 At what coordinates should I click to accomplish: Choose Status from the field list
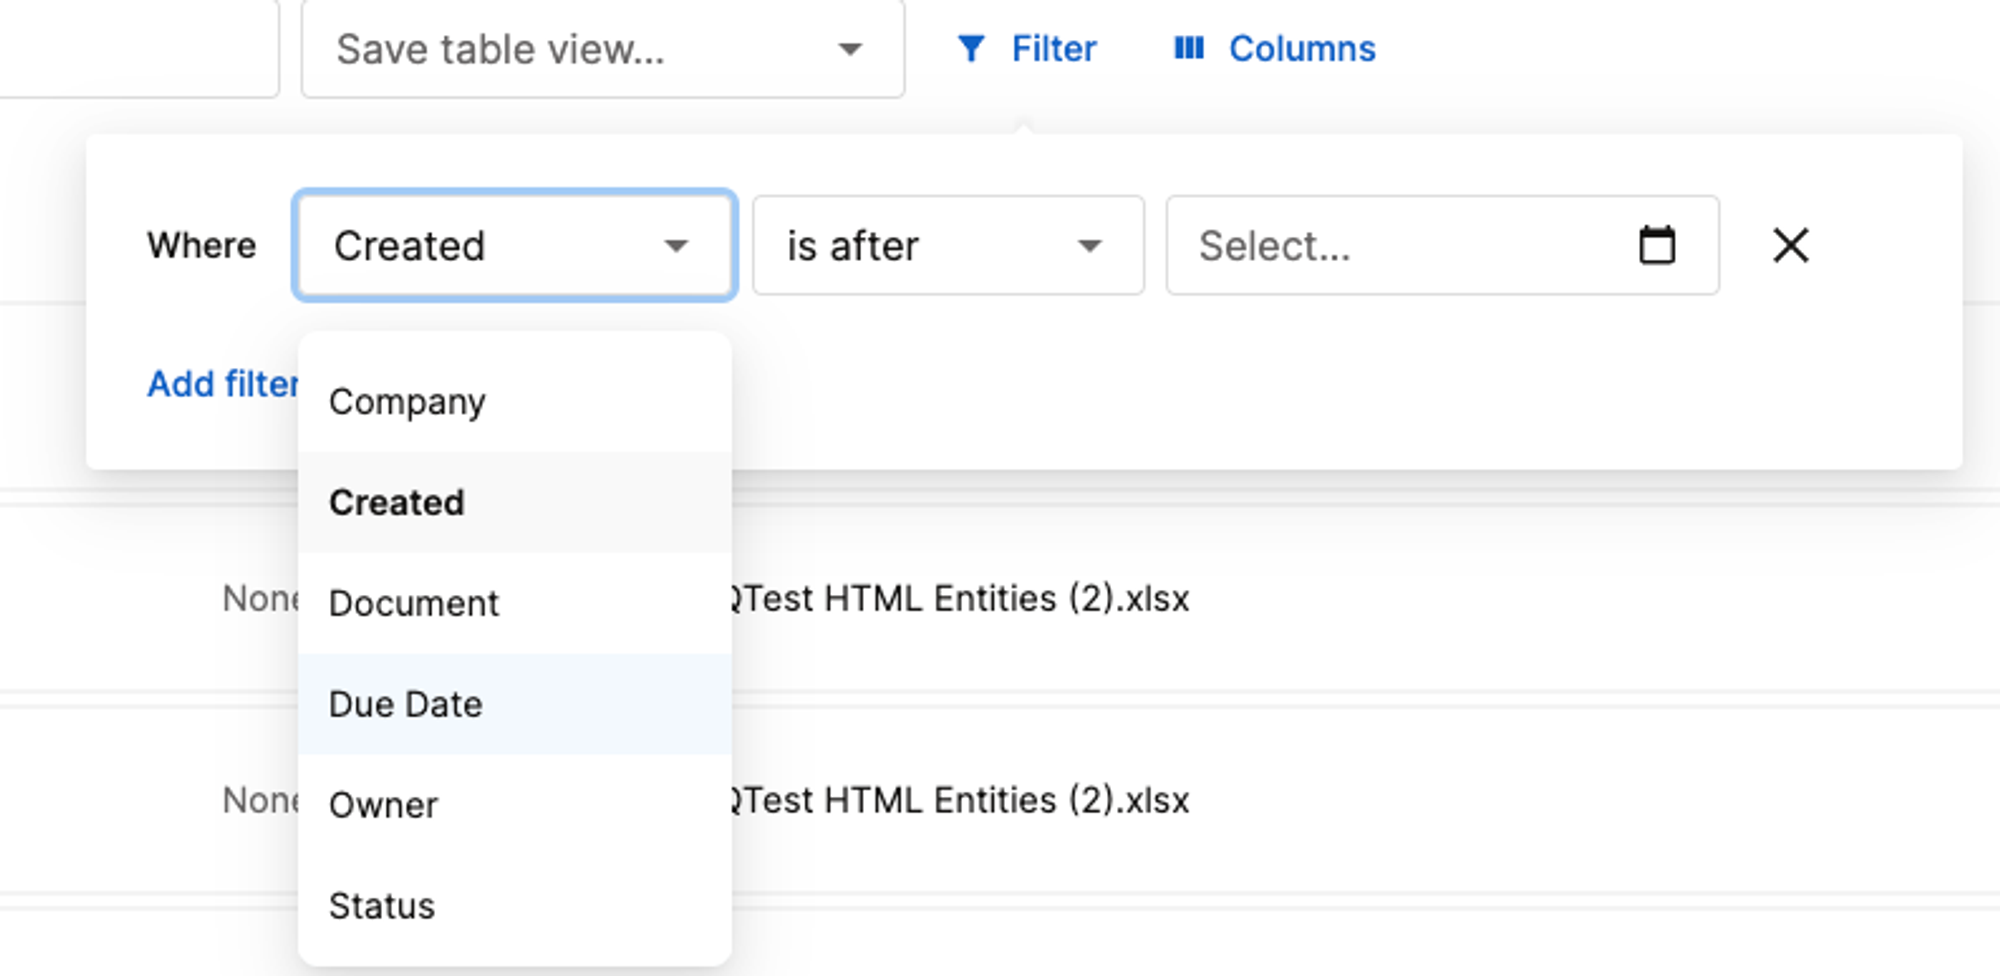coord(515,906)
